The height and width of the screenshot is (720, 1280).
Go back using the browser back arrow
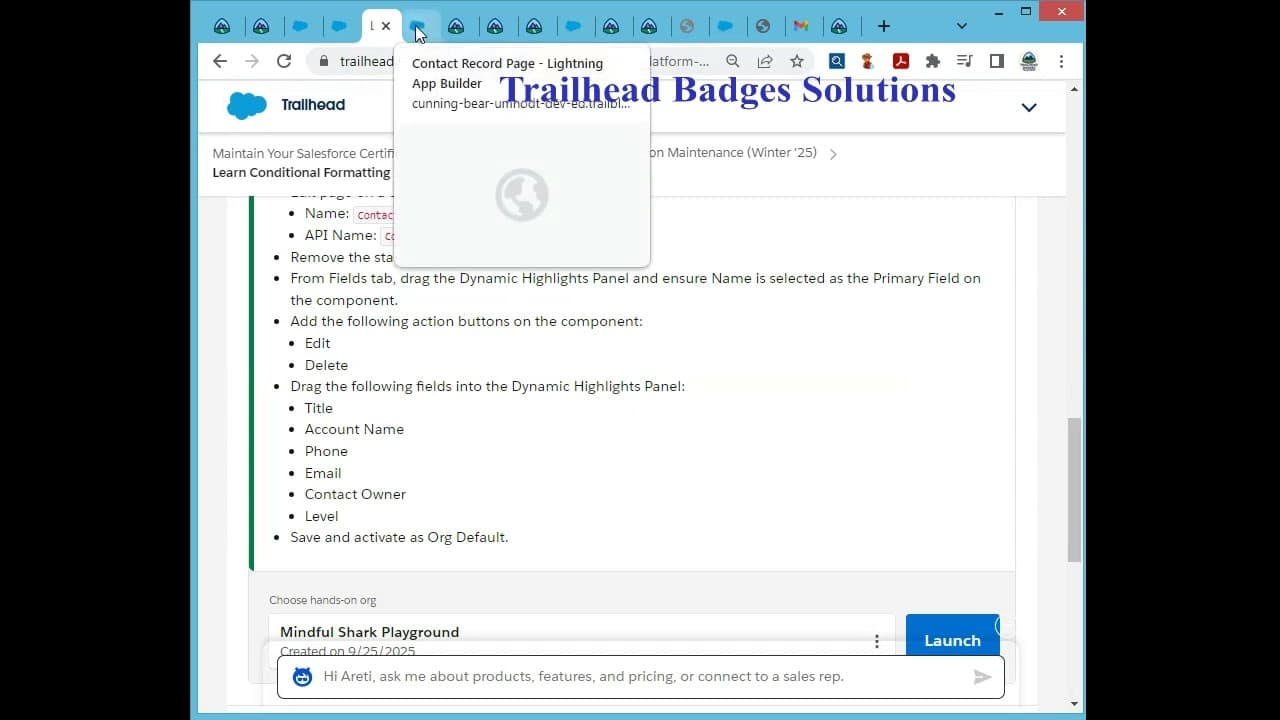pos(220,61)
